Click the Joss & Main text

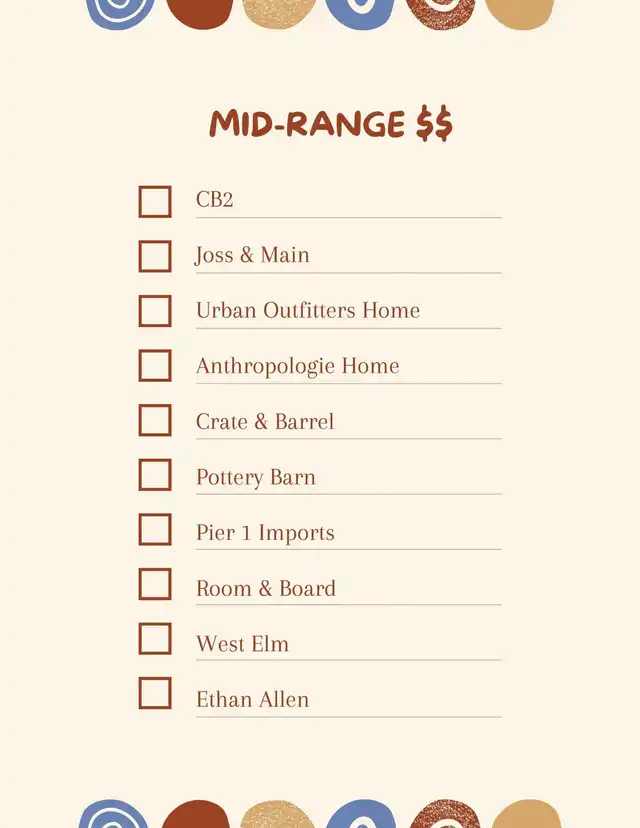[252, 255]
